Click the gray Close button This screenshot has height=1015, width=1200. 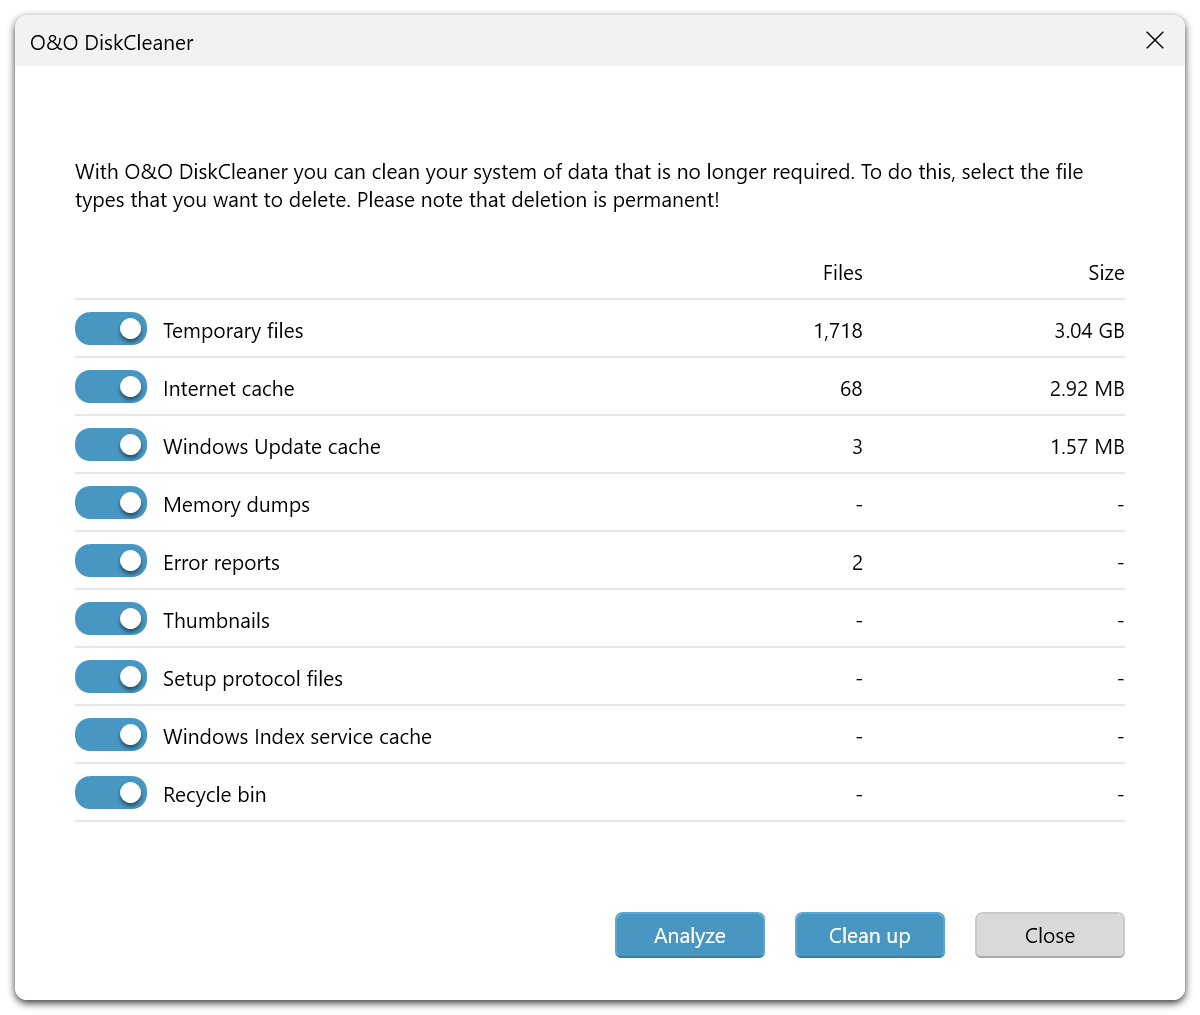1049,935
